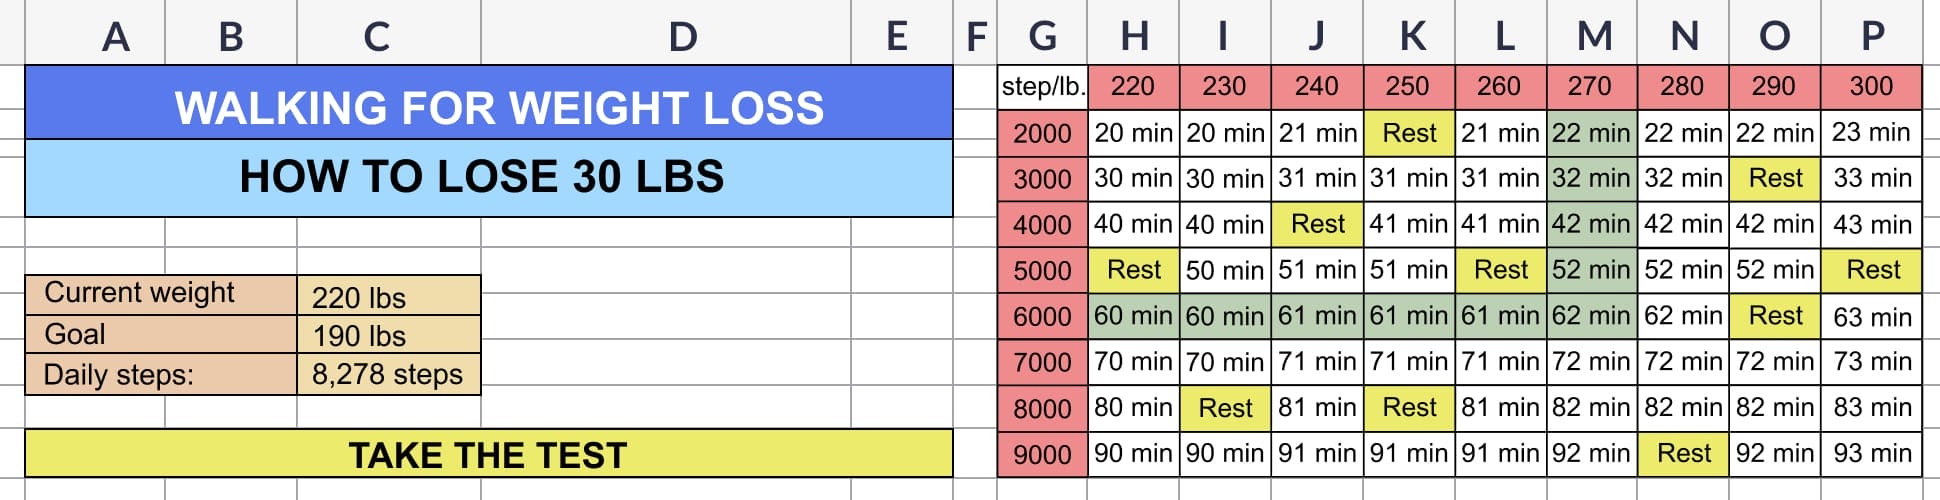Image resolution: width=1940 pixels, height=500 pixels.
Task: Click the Current weight label cell
Action: click(x=160, y=293)
